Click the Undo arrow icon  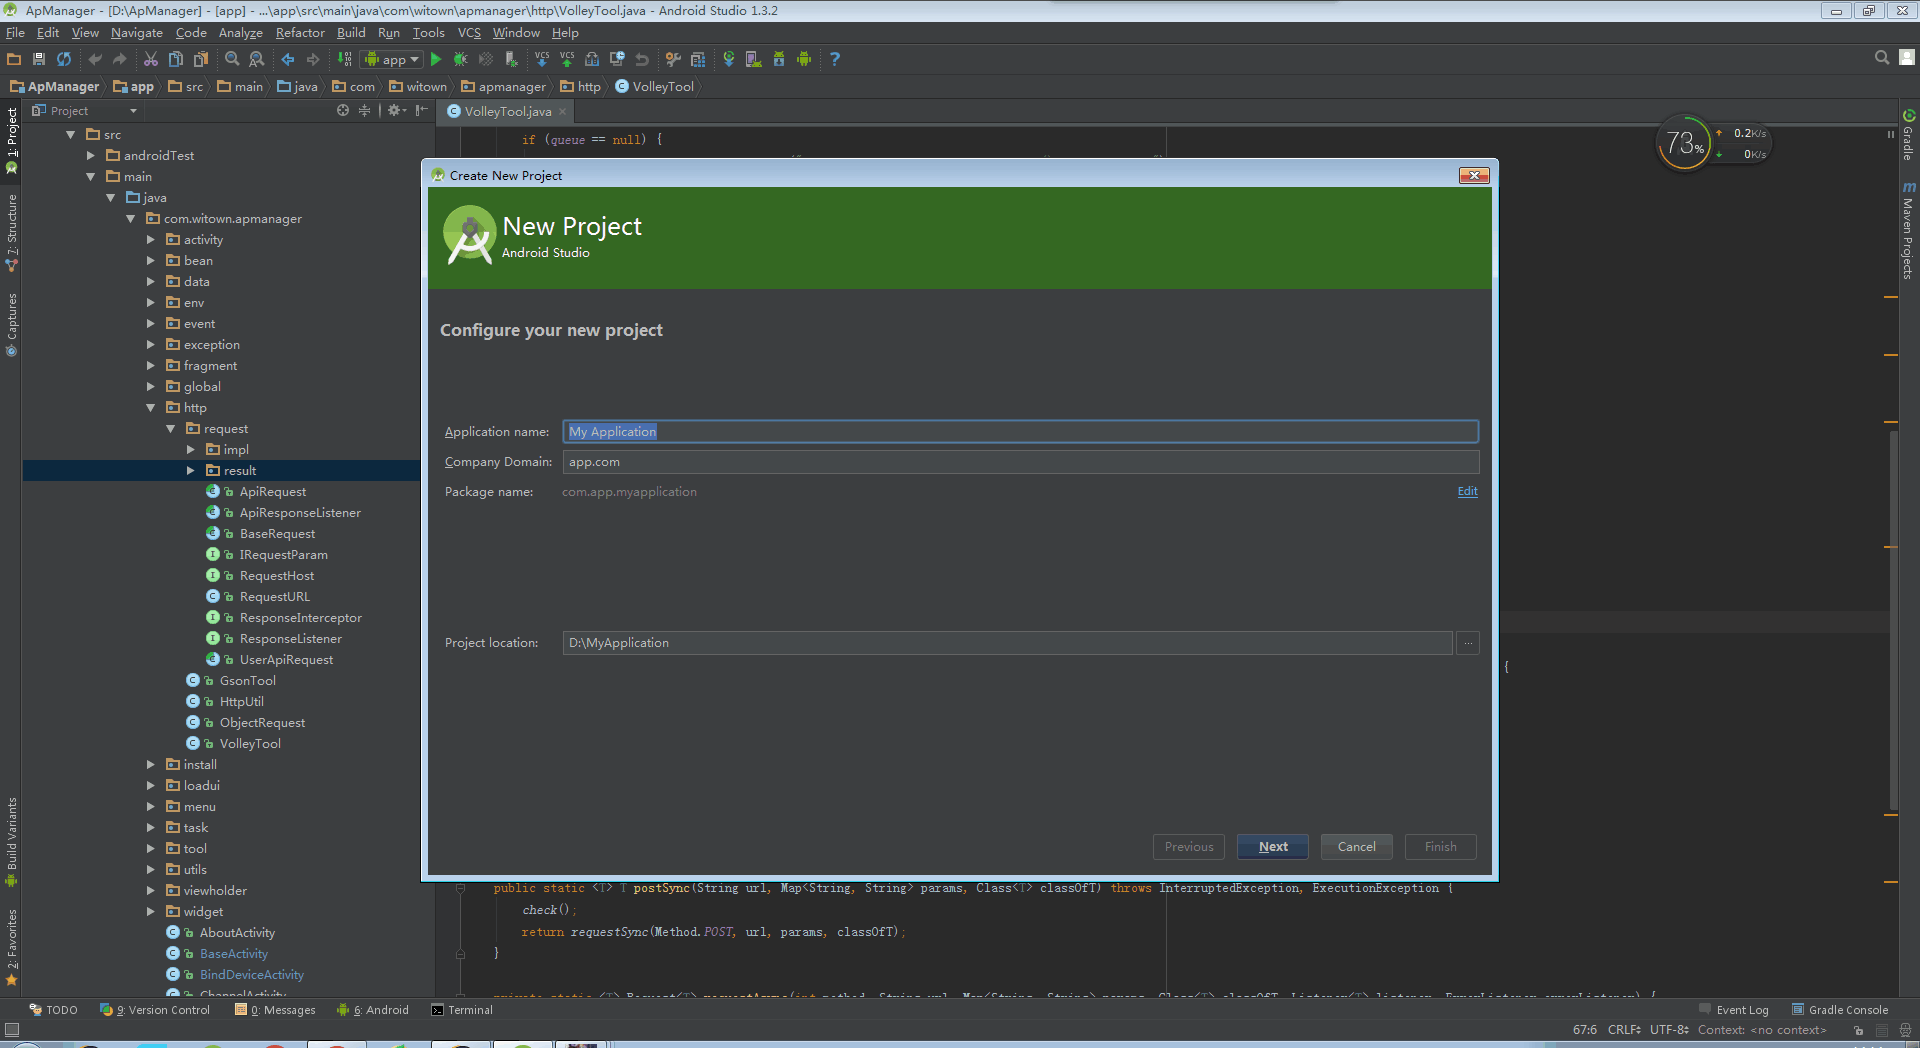tap(95, 59)
